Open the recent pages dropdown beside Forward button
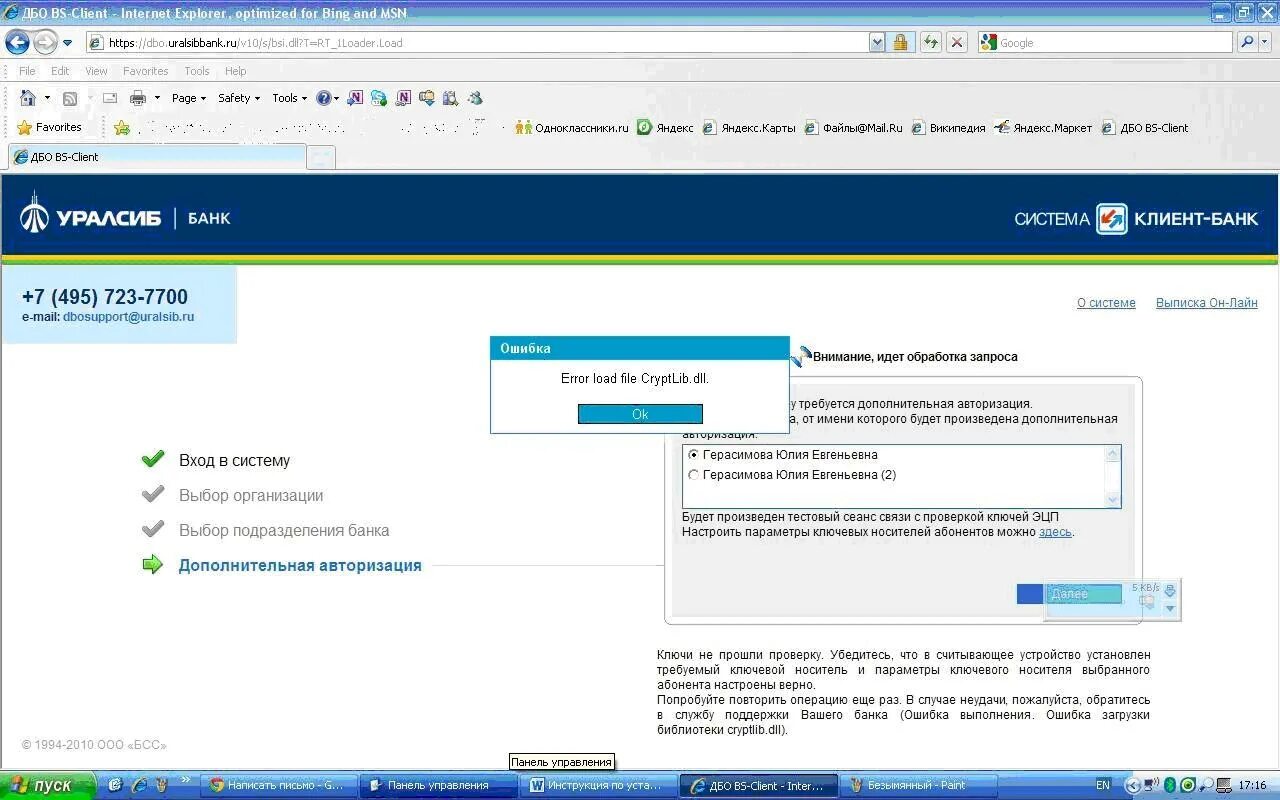The image size is (1280, 800). [68, 43]
